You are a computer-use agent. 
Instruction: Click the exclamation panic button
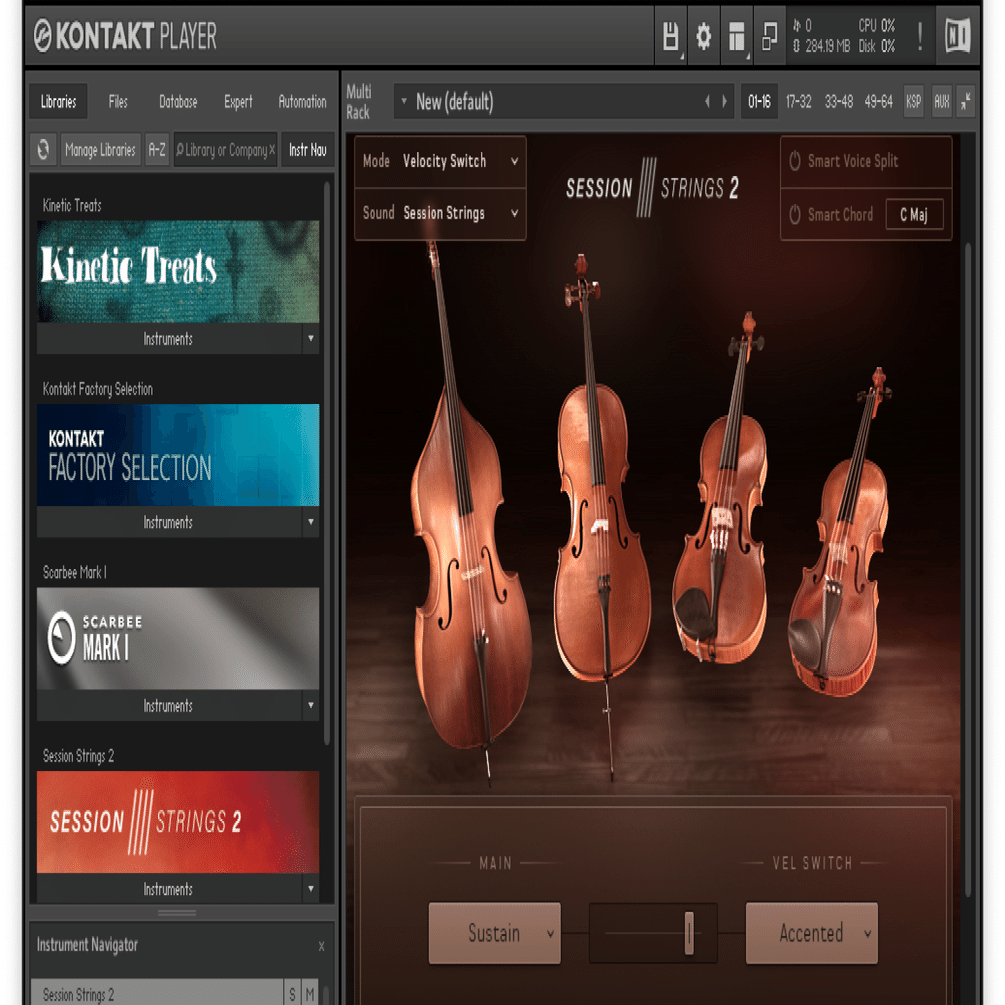[x=920, y=36]
